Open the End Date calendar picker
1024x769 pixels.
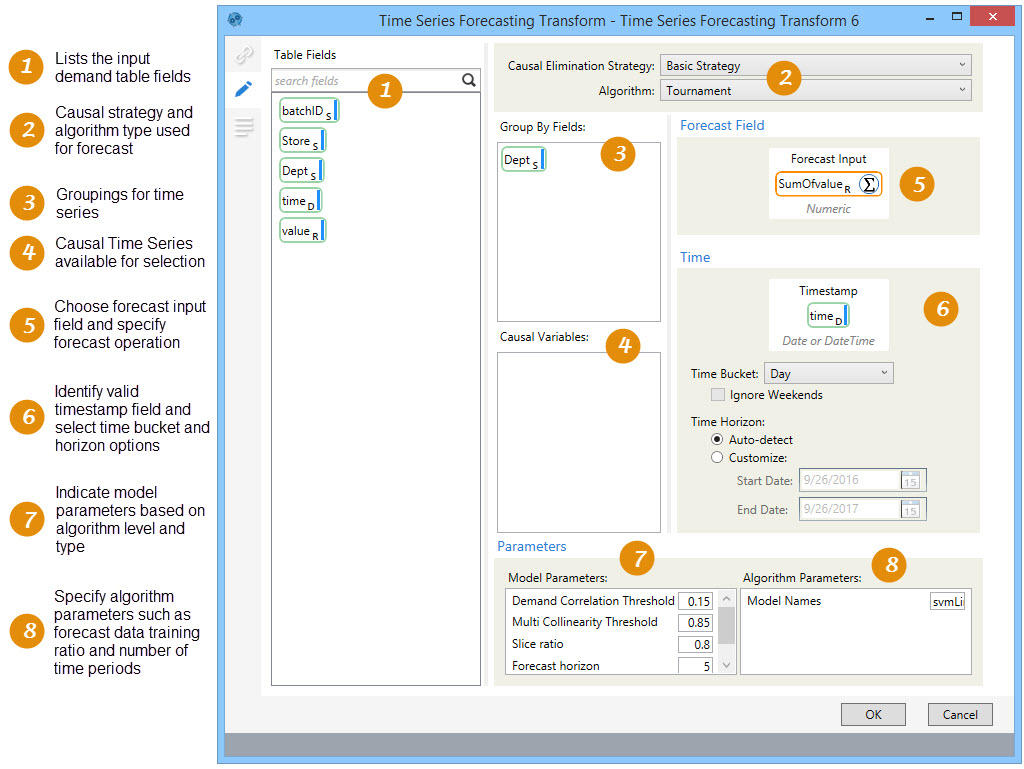pos(910,510)
